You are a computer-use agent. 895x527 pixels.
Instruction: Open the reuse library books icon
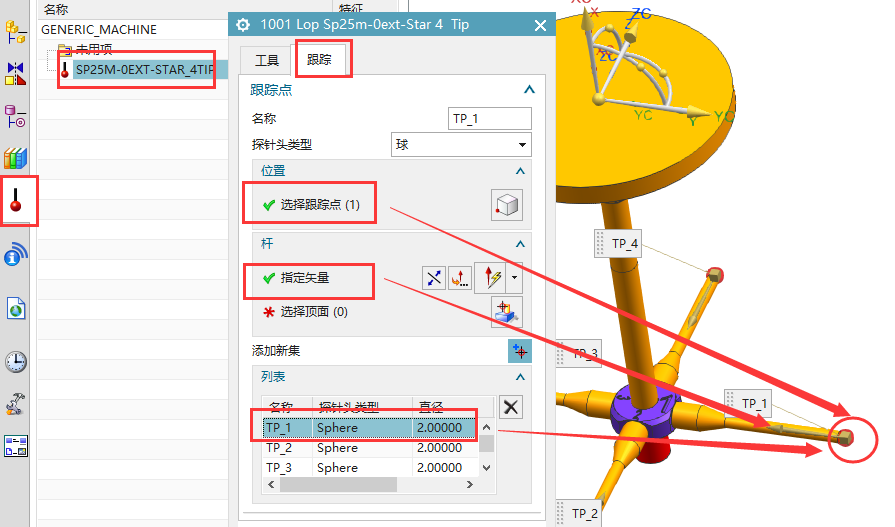pyautogui.click(x=15, y=158)
